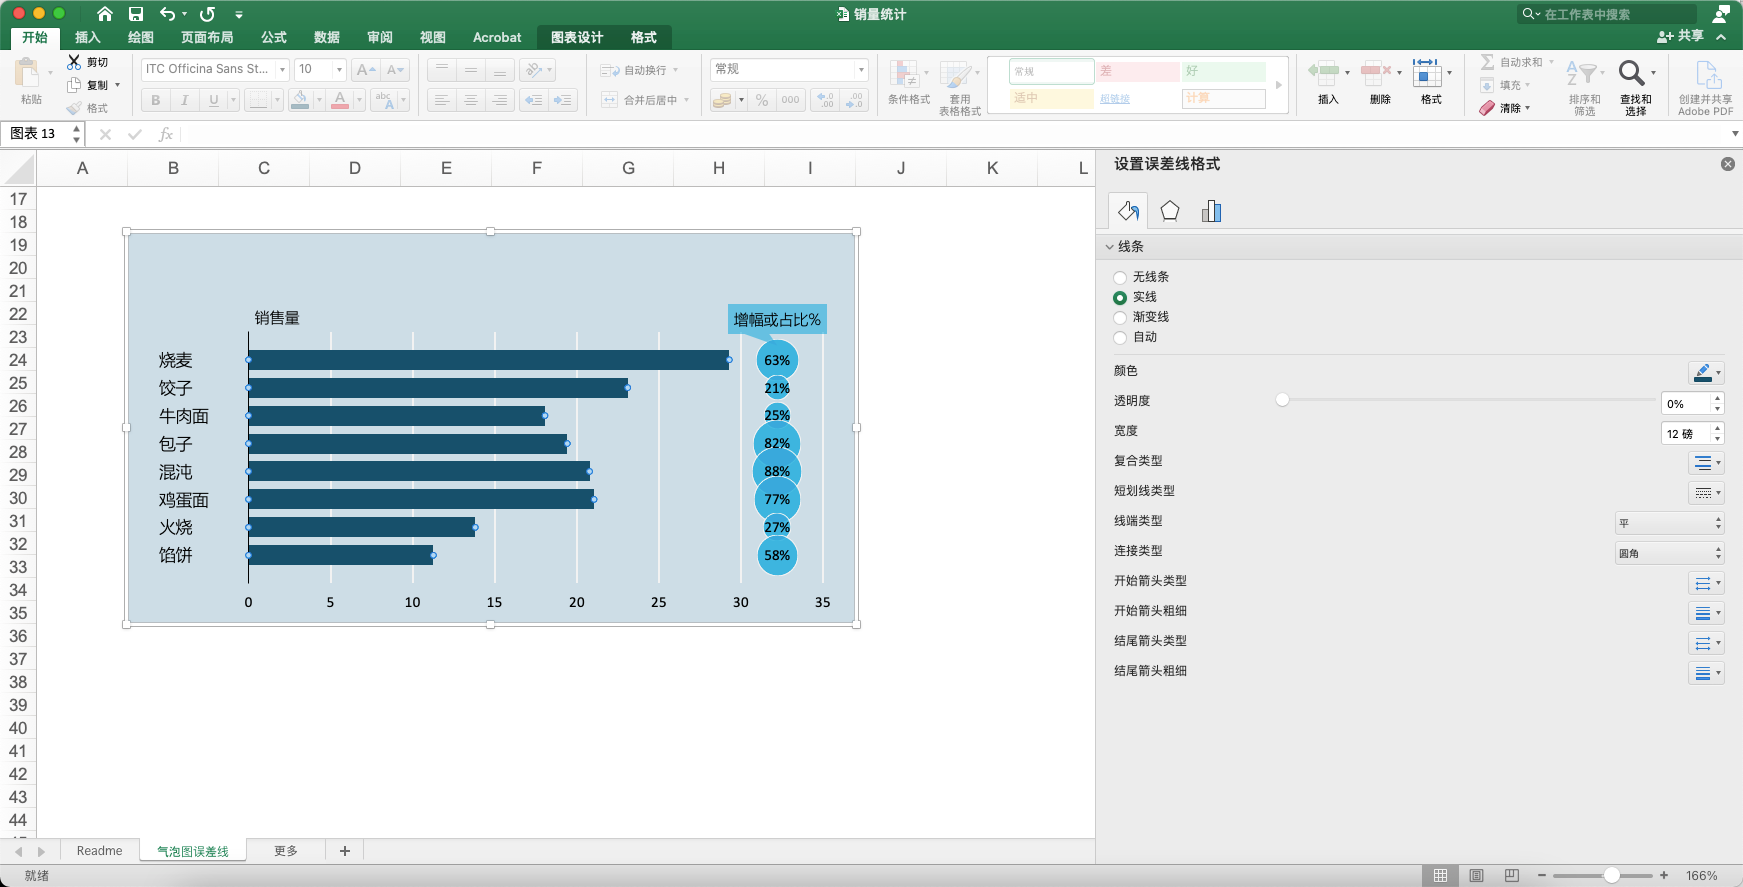Open the 公式 ribbon tab

[274, 37]
